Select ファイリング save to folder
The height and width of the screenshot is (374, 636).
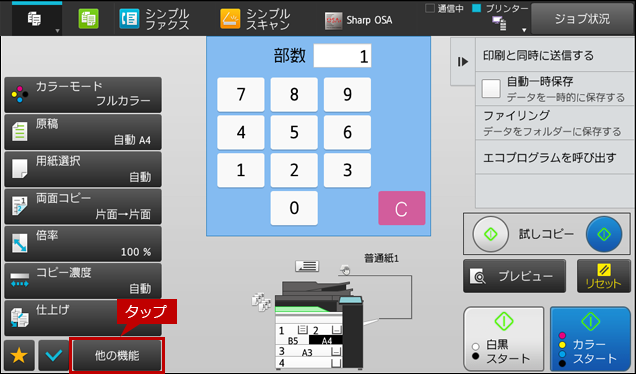(x=554, y=123)
